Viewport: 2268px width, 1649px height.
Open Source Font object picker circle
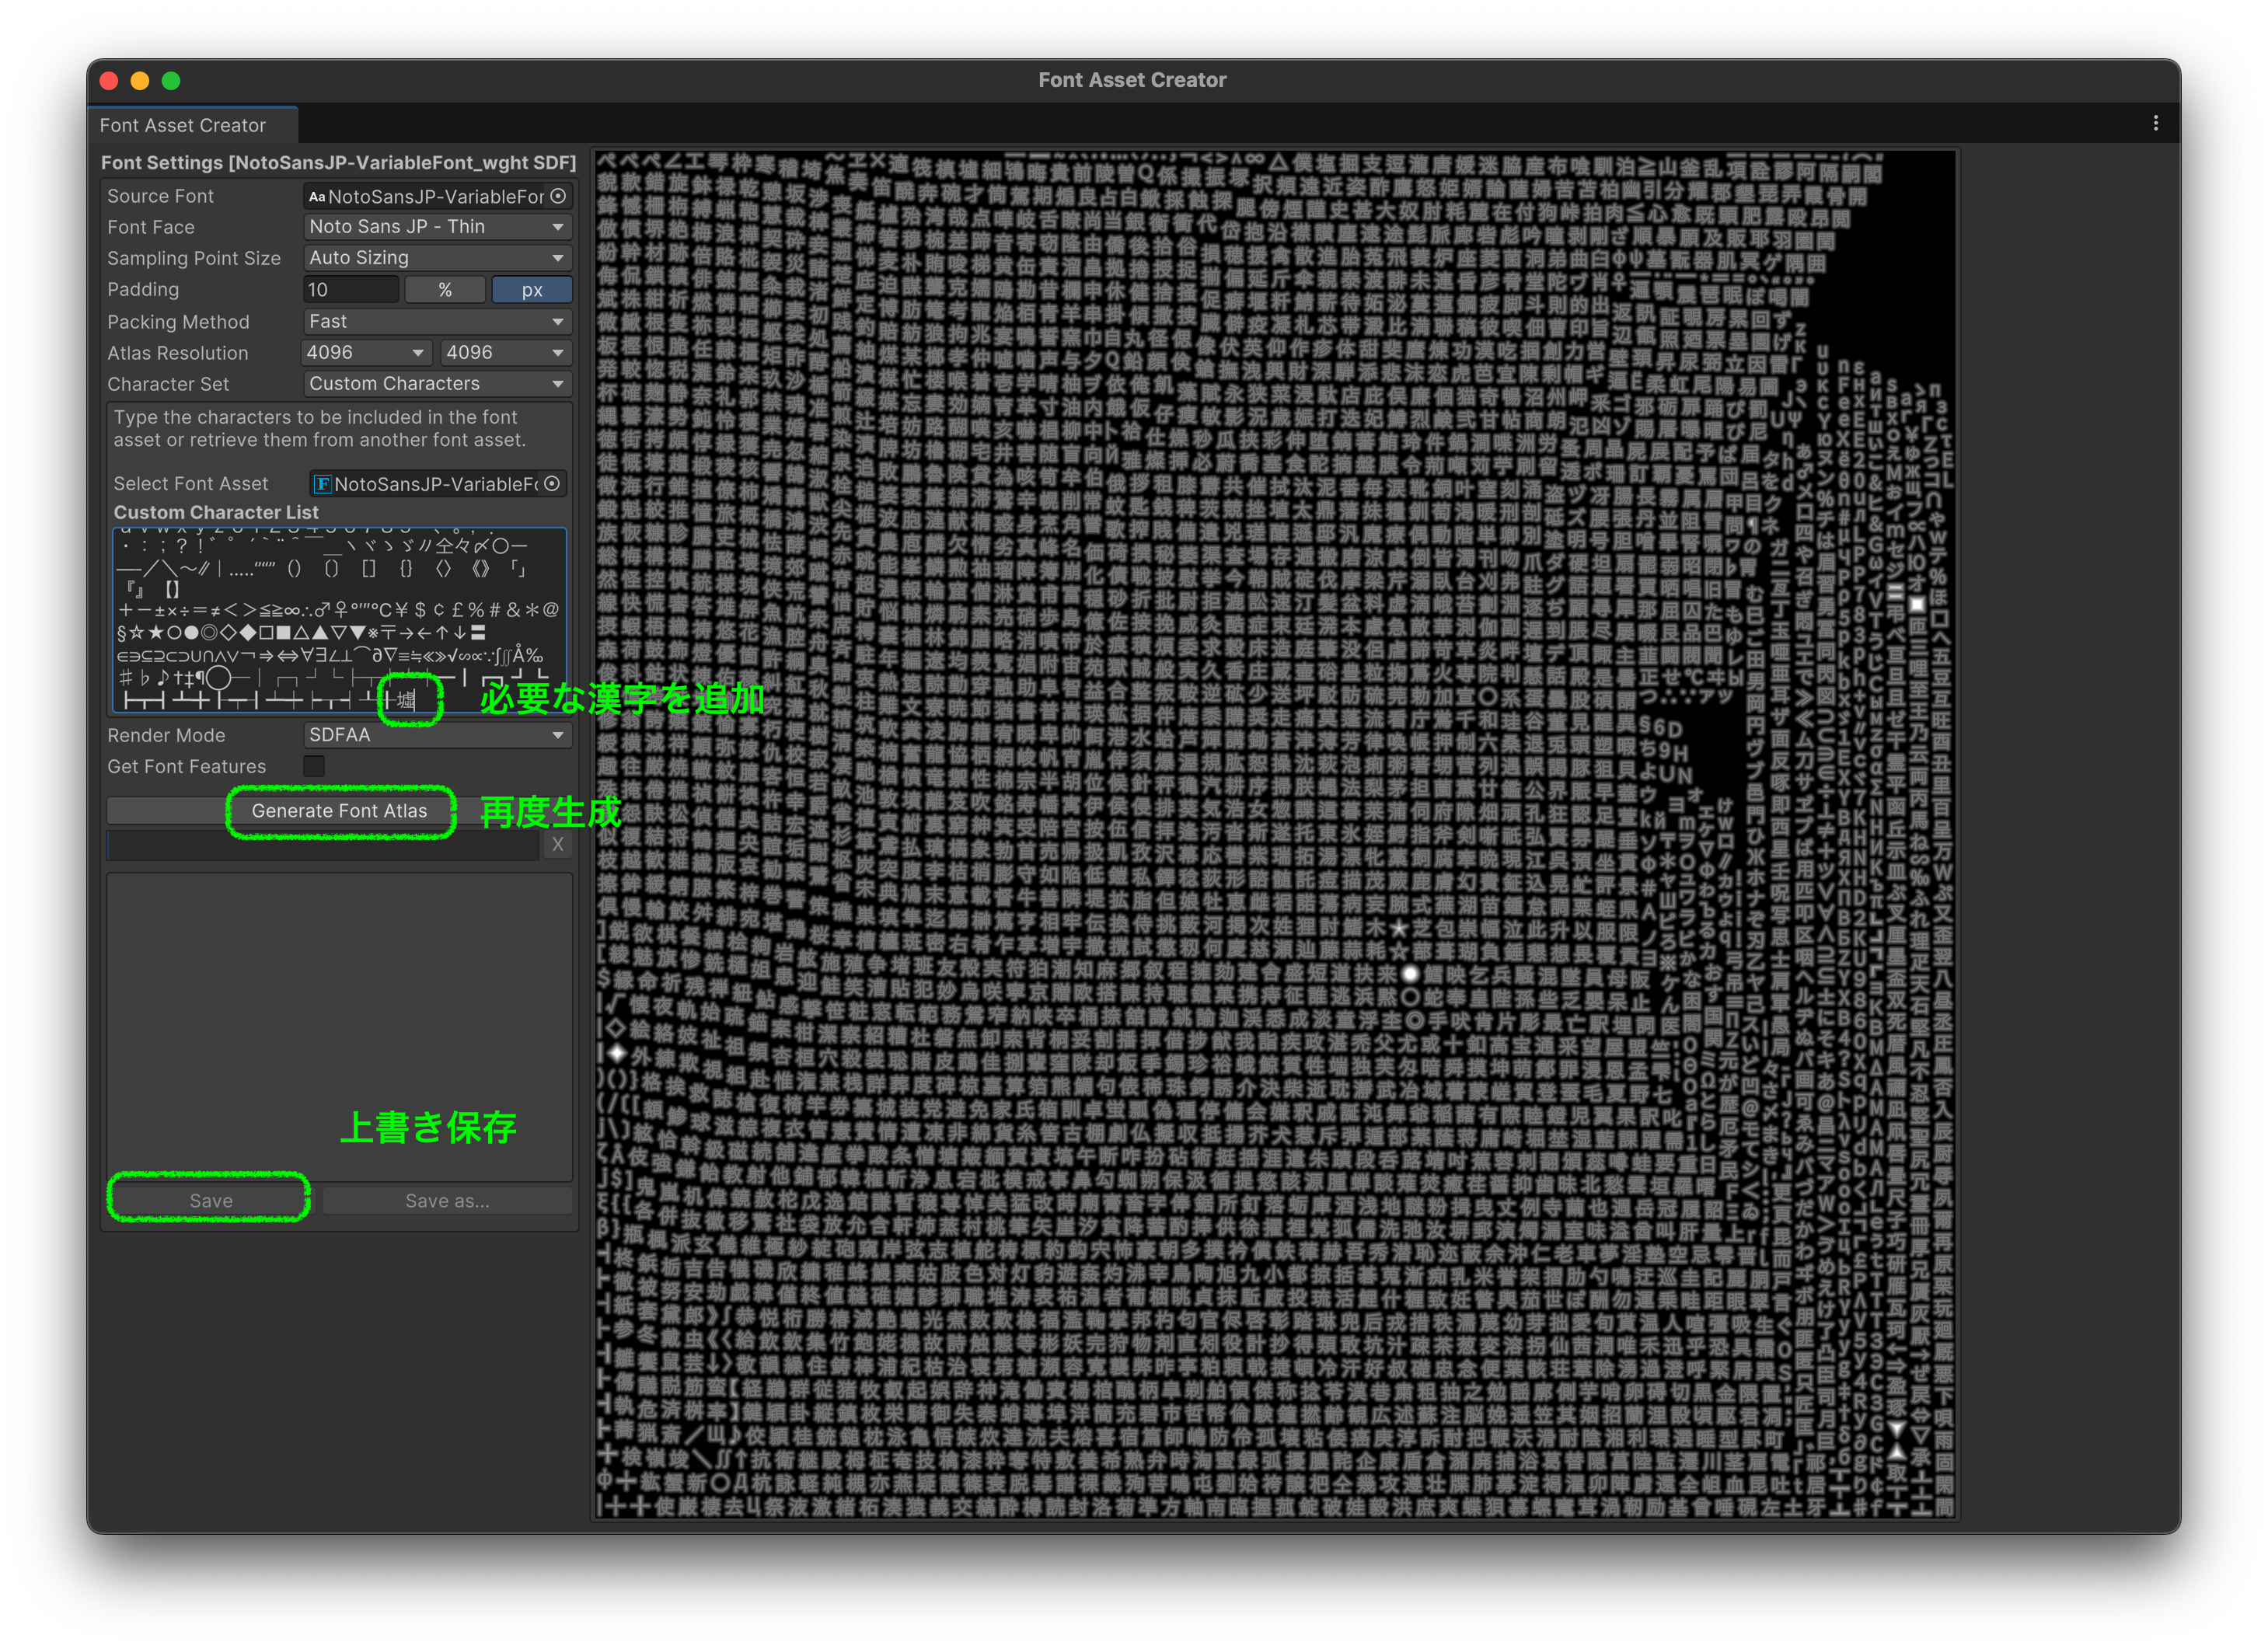click(x=558, y=196)
